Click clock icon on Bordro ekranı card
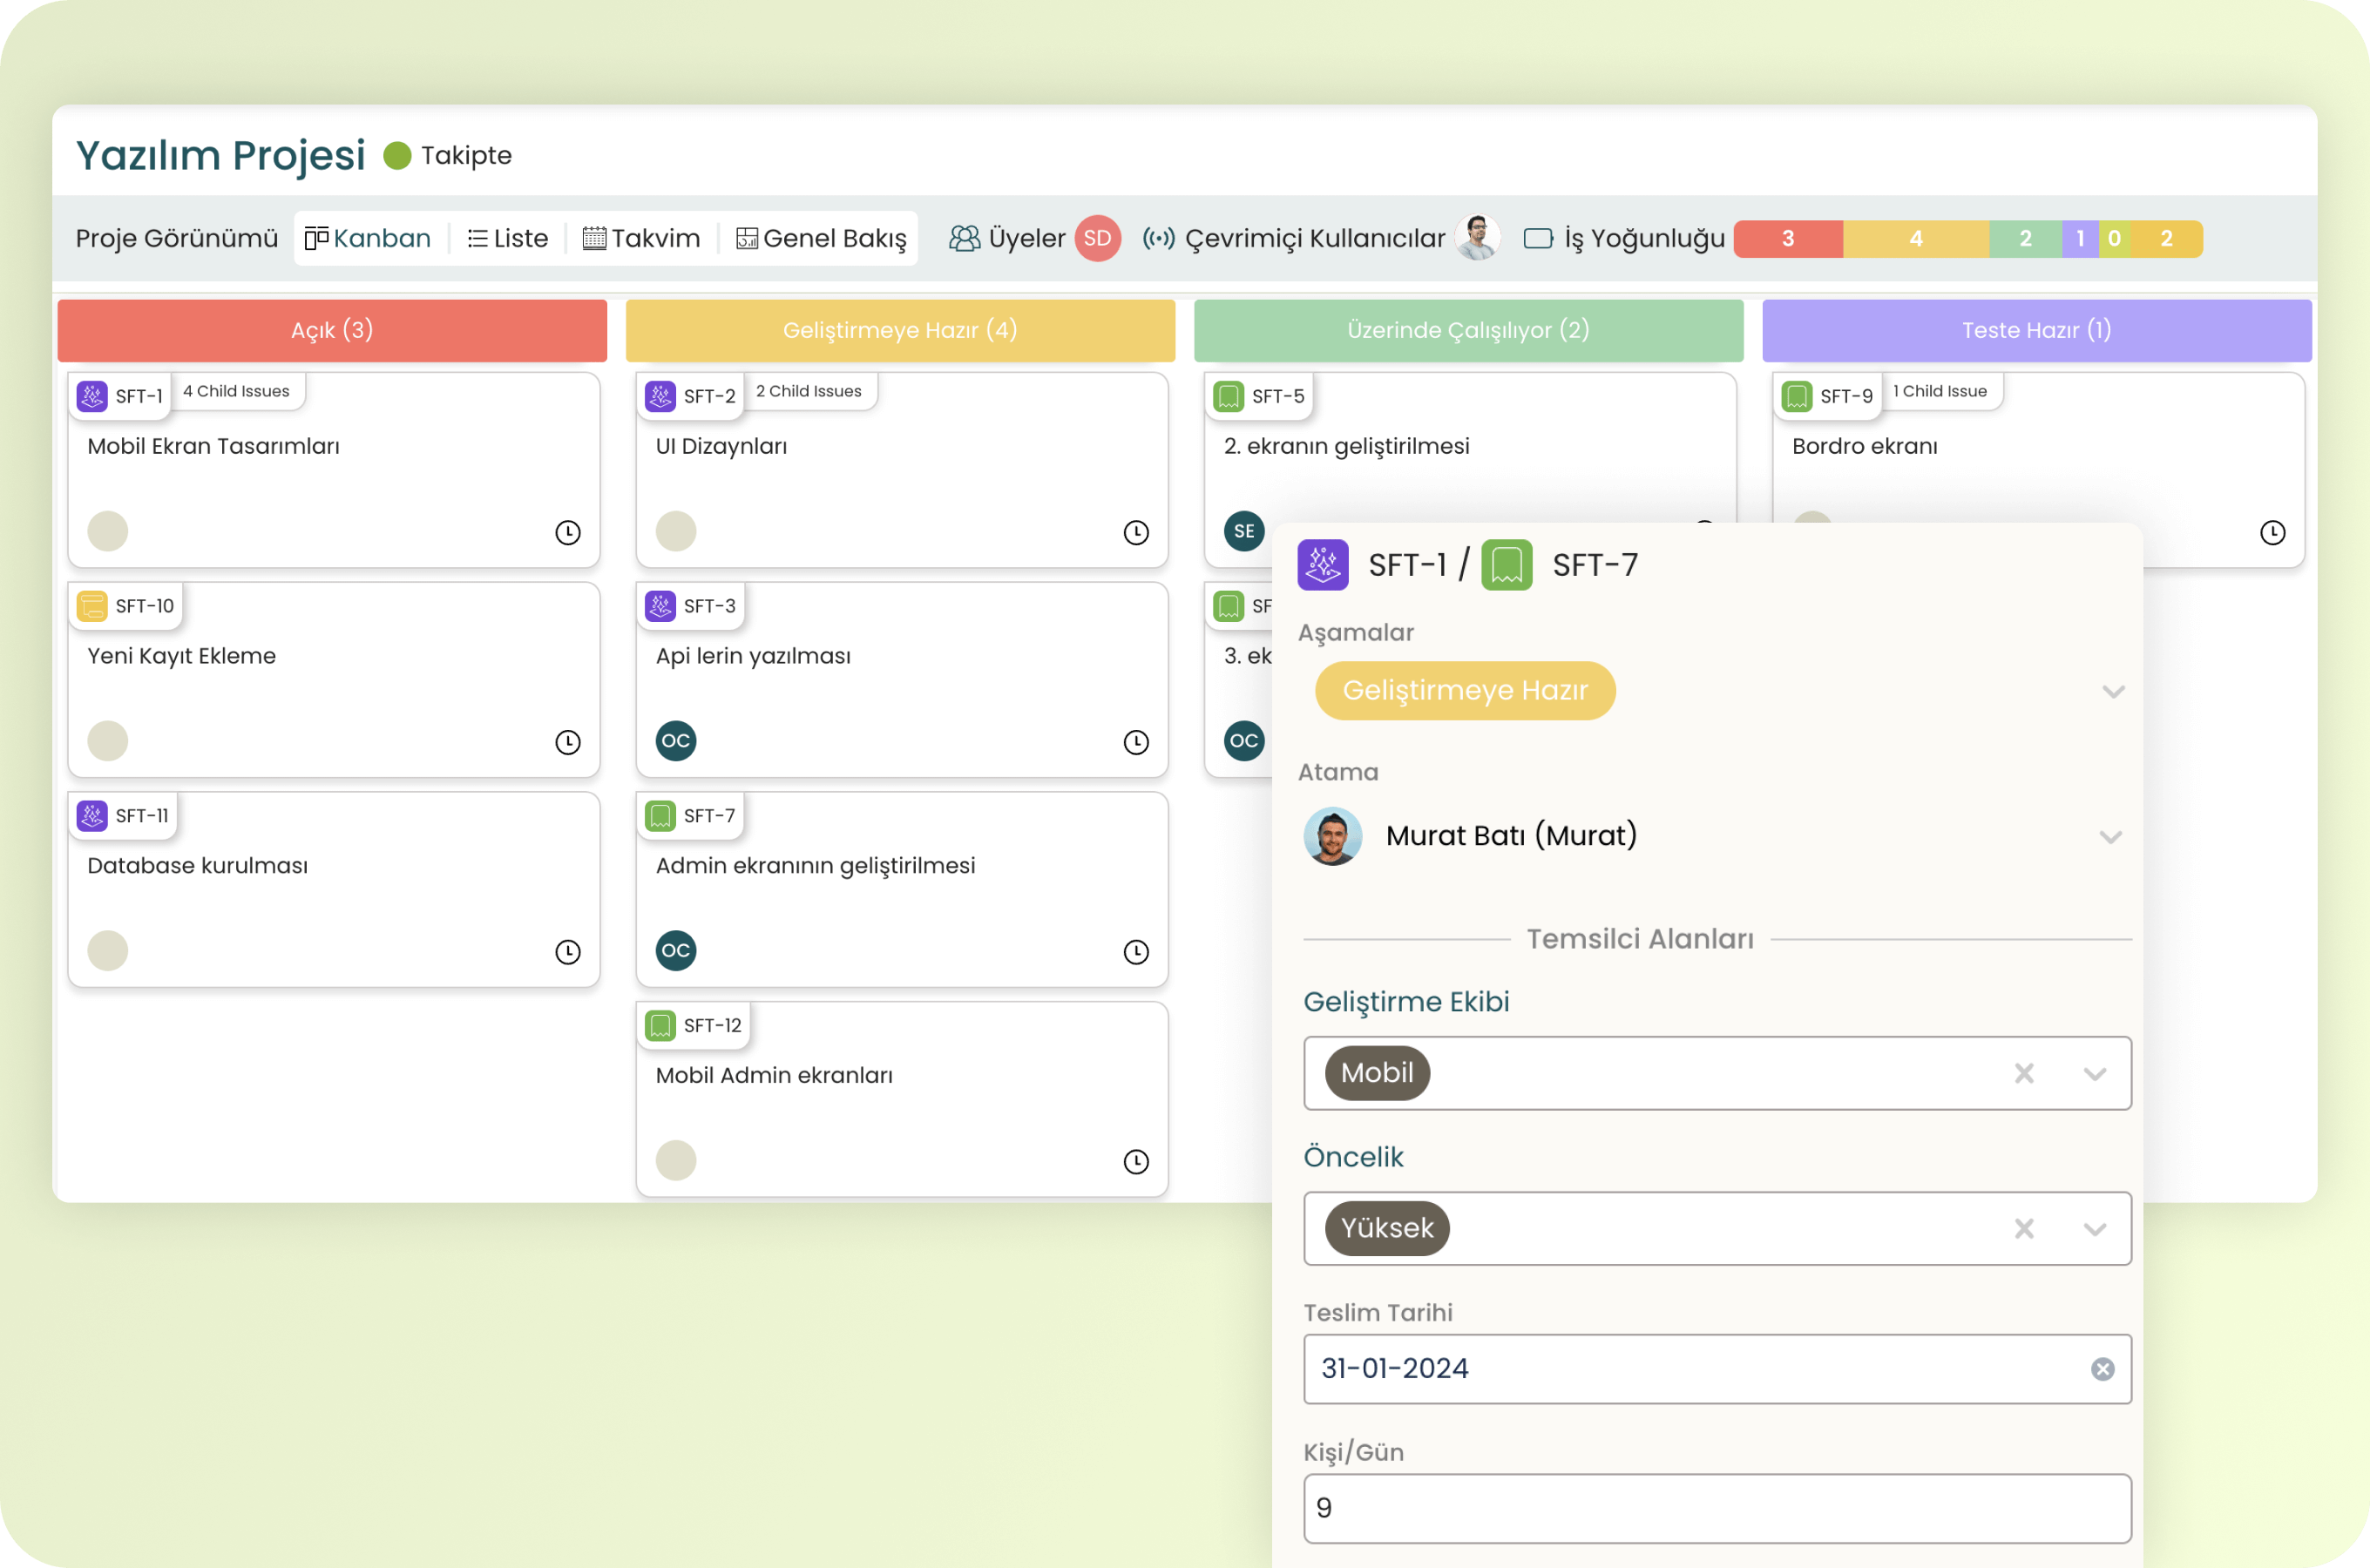 (x=2273, y=532)
